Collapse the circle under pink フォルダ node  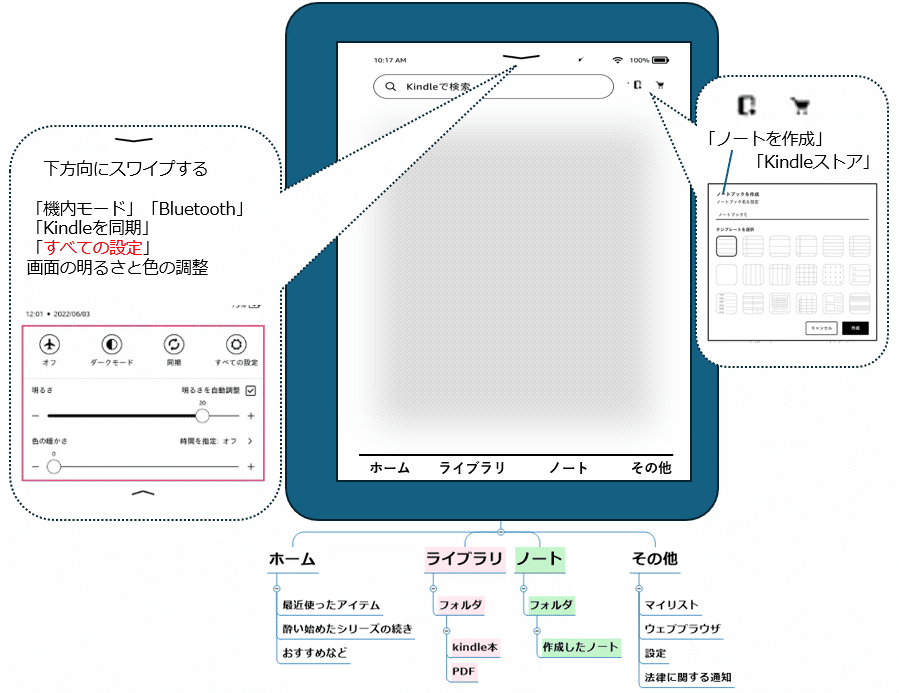coord(447,631)
